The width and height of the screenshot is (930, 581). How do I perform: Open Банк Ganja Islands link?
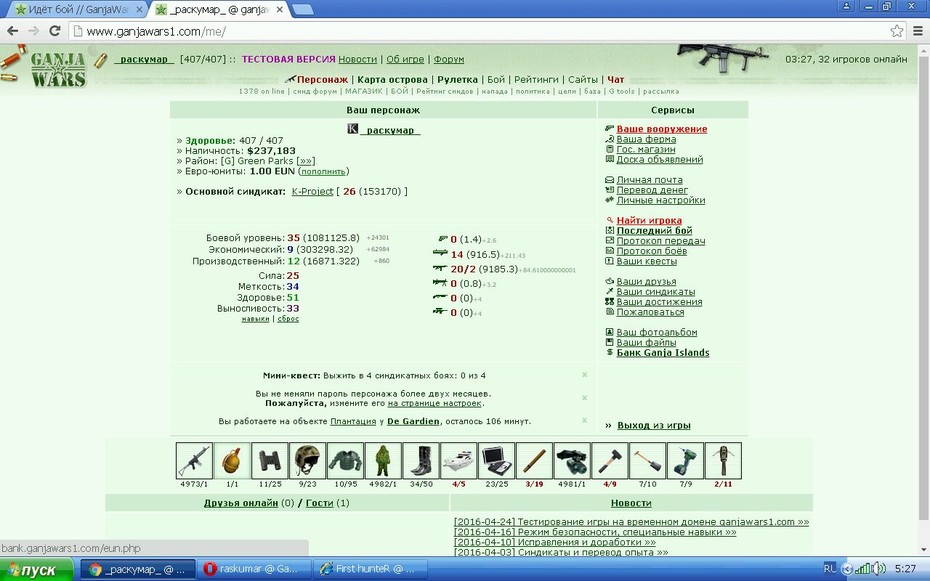click(x=663, y=353)
